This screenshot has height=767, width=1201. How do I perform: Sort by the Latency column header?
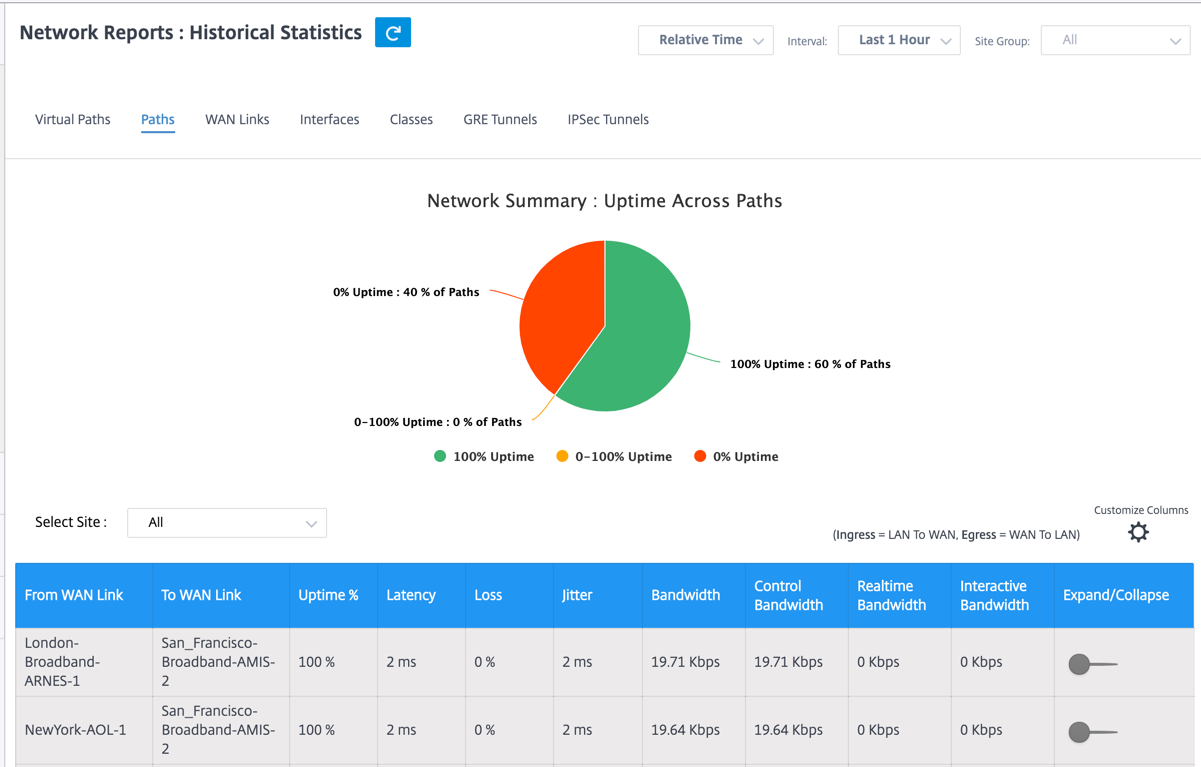tap(422, 595)
